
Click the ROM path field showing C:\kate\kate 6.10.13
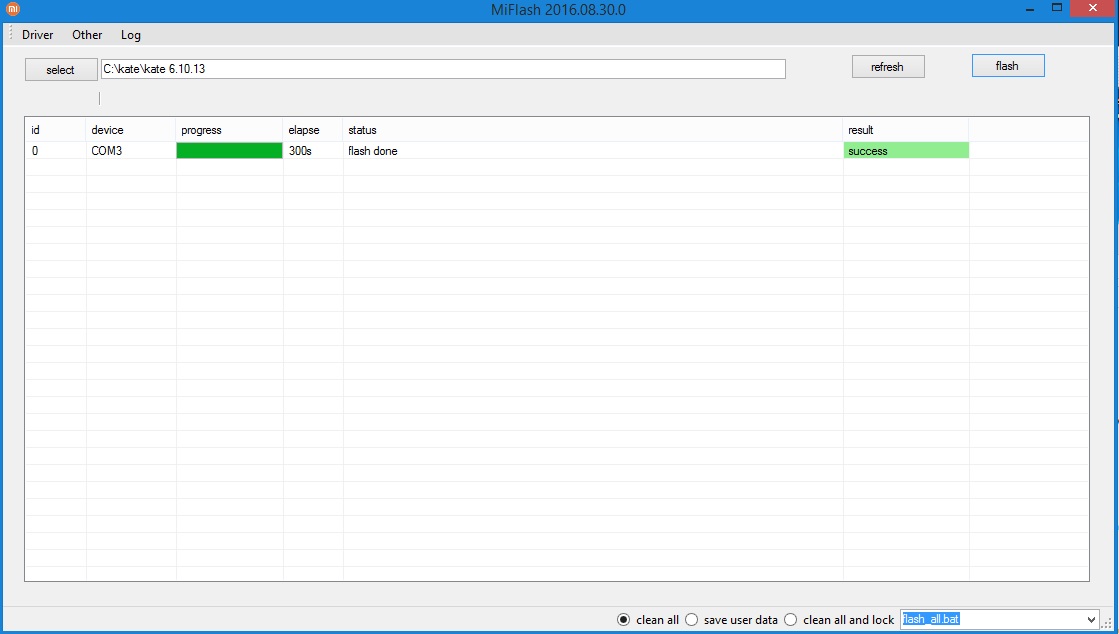tap(442, 69)
